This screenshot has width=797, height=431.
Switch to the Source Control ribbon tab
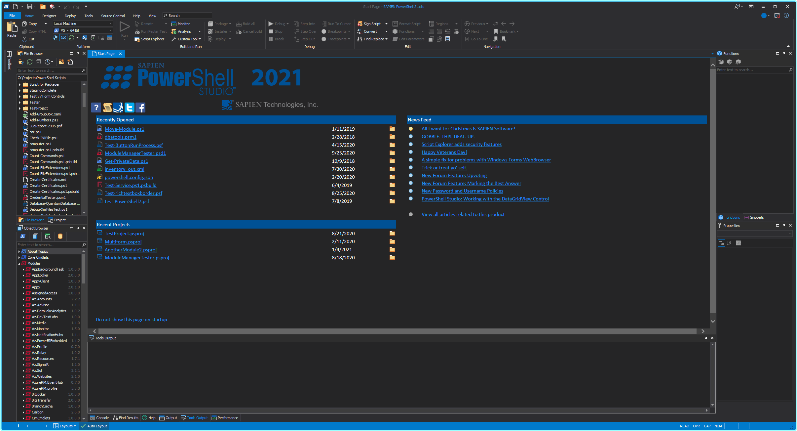click(113, 16)
